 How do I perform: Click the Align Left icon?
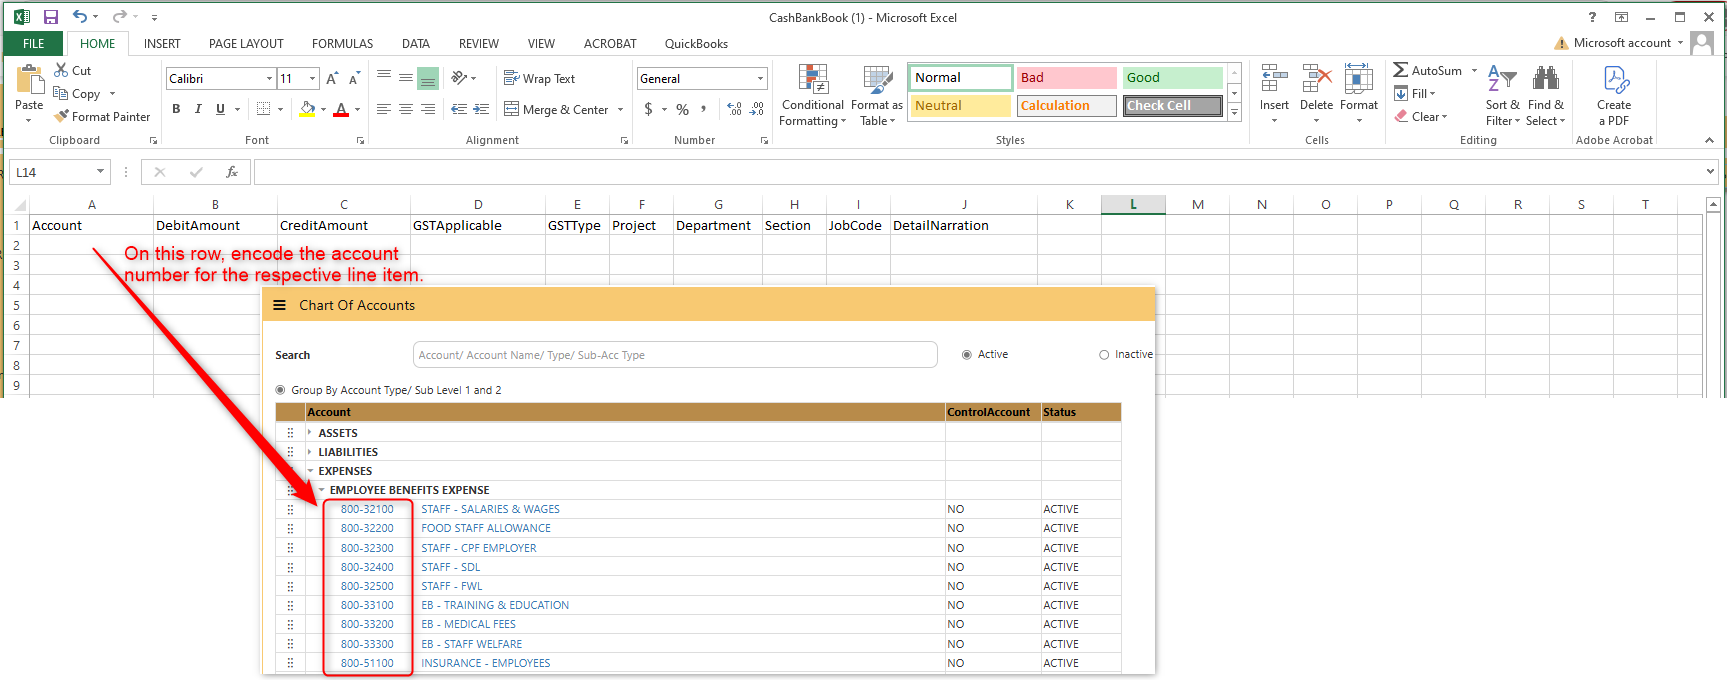tap(383, 109)
